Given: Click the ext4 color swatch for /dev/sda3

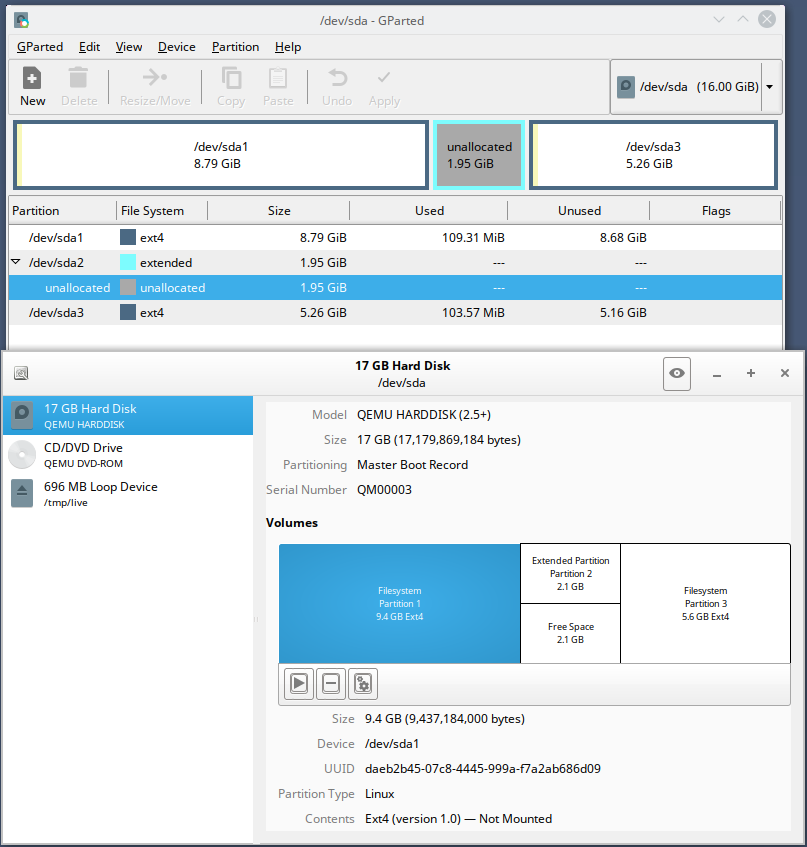Looking at the screenshot, I should (x=128, y=312).
